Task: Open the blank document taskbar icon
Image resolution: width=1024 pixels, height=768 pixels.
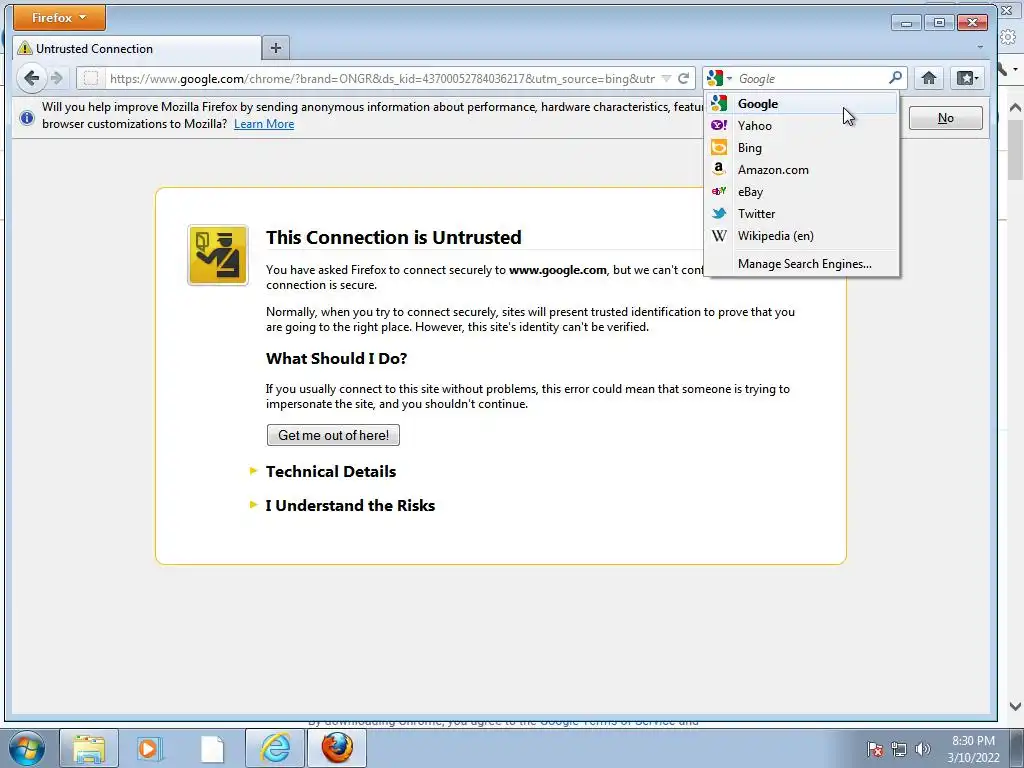Action: [x=212, y=748]
